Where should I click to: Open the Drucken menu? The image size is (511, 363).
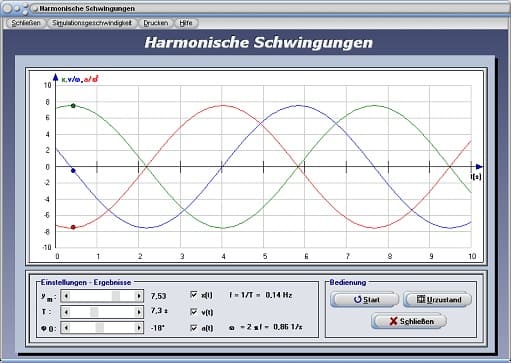[155, 23]
